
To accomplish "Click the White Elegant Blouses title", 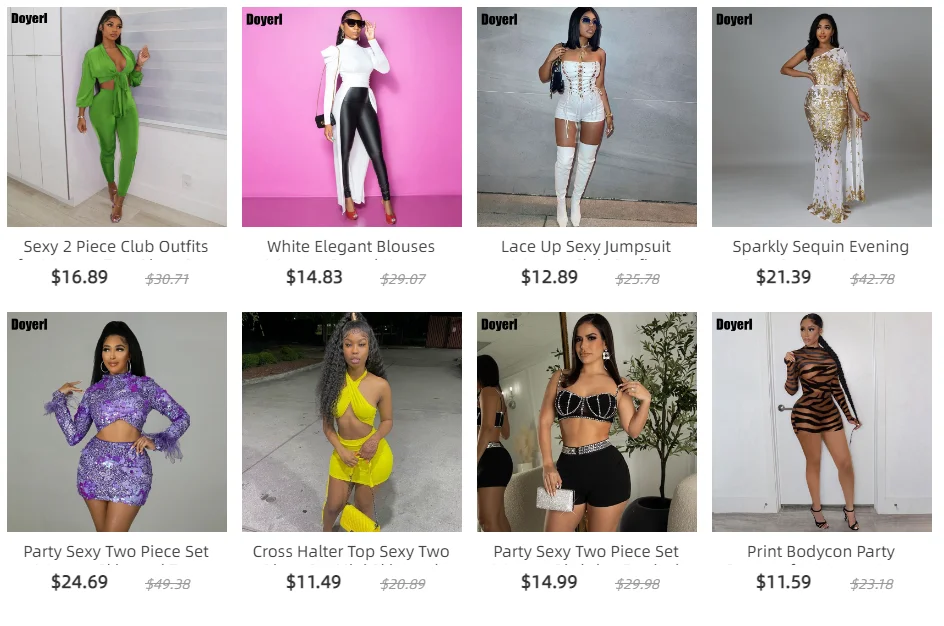I will 351,247.
